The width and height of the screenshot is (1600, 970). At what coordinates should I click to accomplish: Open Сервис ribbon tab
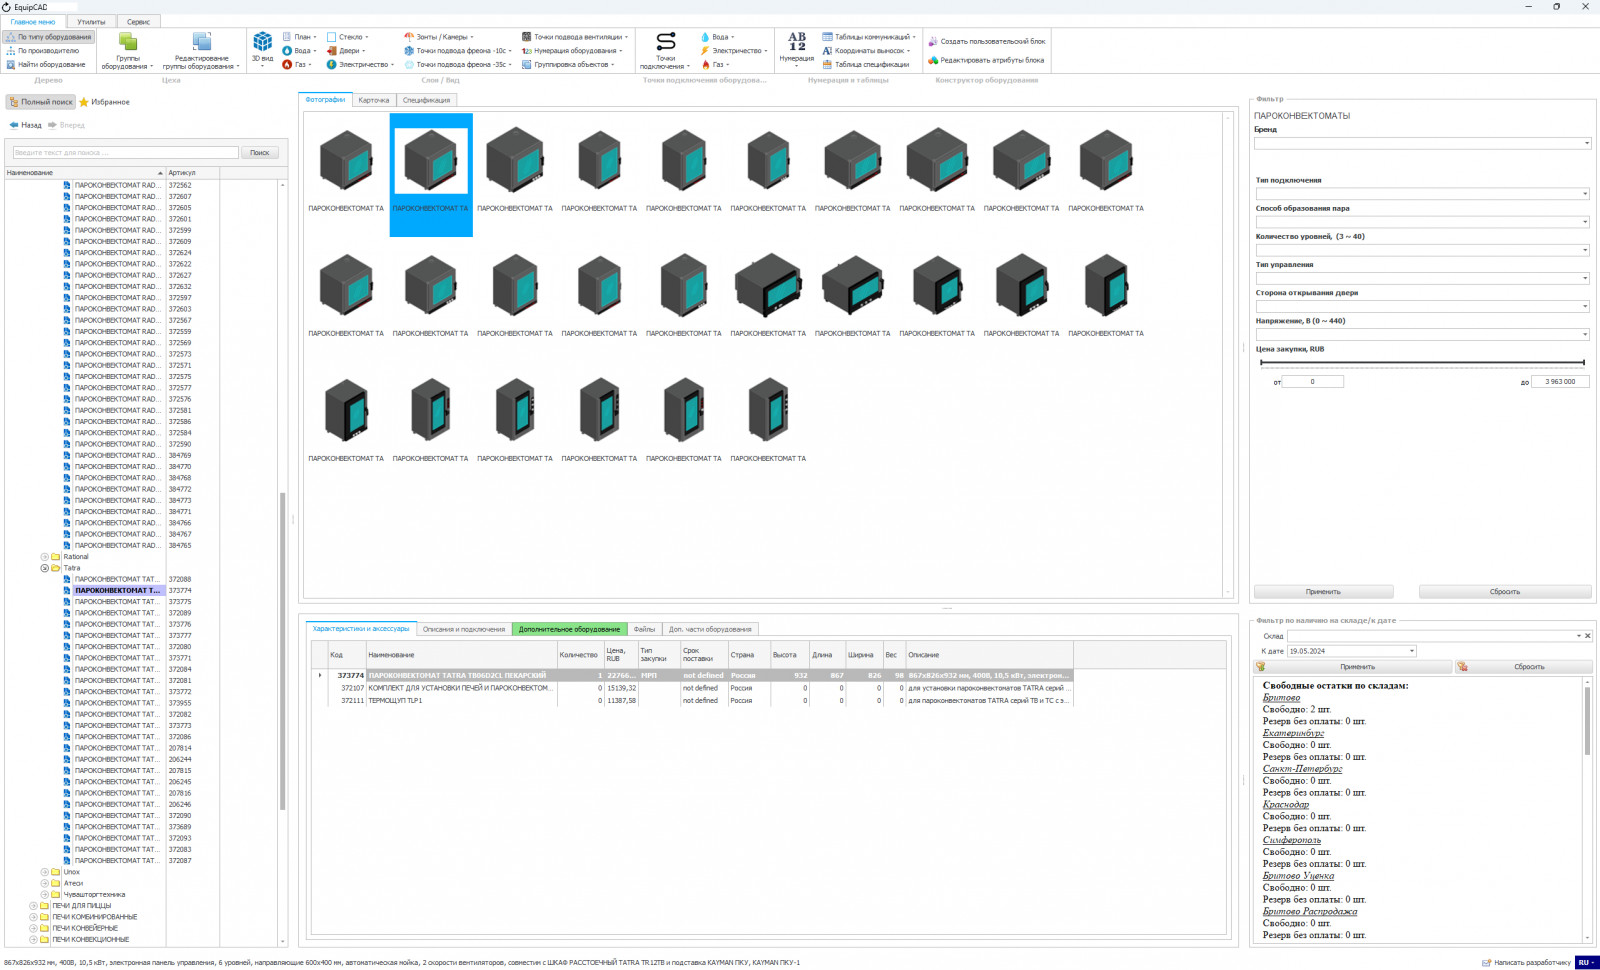tap(139, 21)
